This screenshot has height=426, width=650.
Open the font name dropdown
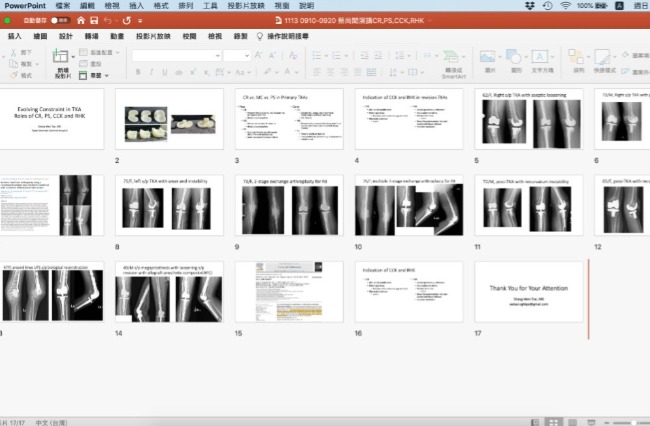175,56
